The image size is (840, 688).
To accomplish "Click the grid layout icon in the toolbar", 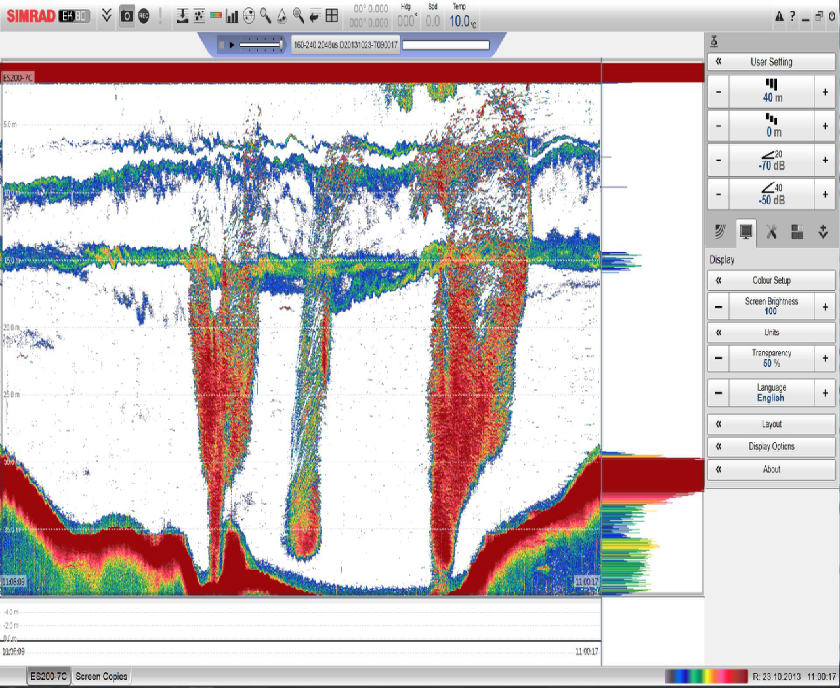I will (331, 16).
